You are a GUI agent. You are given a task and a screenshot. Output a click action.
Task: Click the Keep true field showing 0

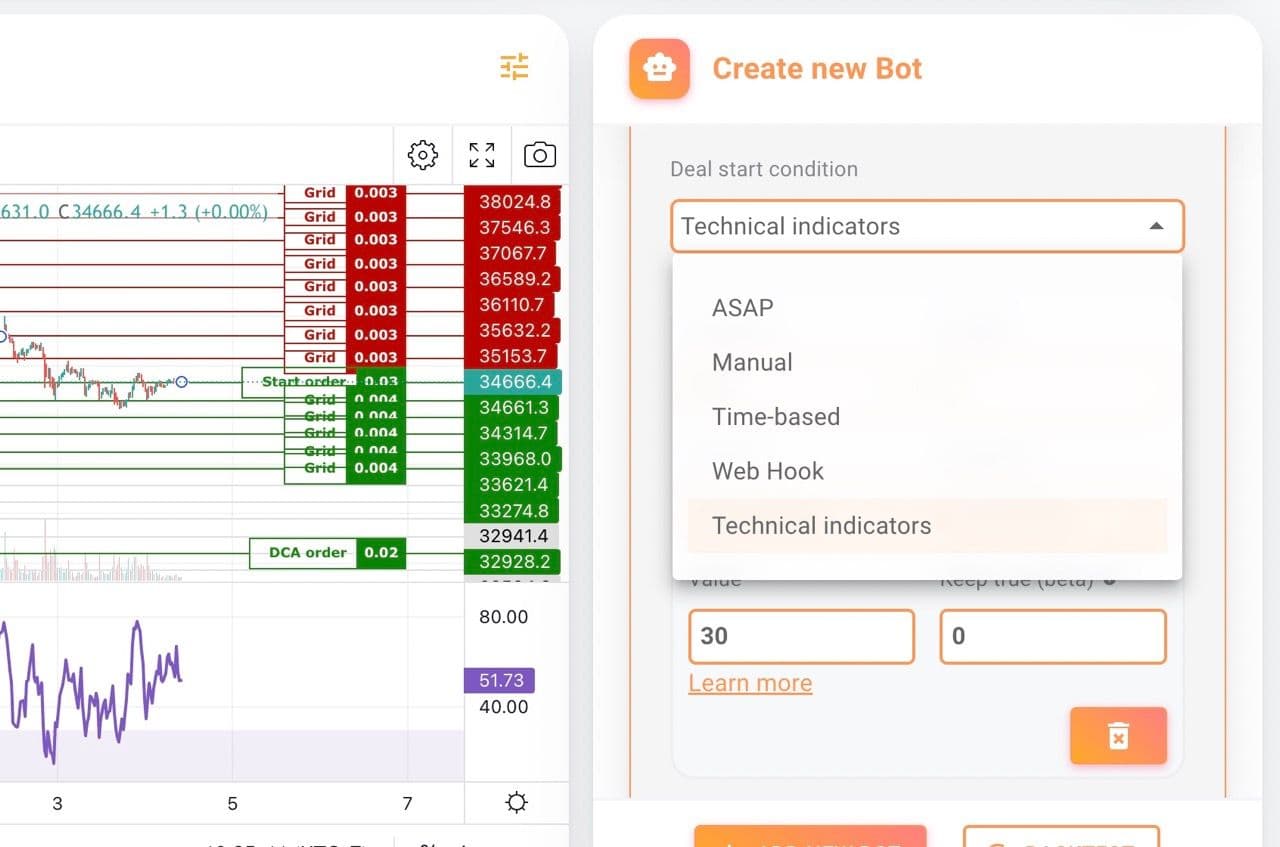point(1052,636)
